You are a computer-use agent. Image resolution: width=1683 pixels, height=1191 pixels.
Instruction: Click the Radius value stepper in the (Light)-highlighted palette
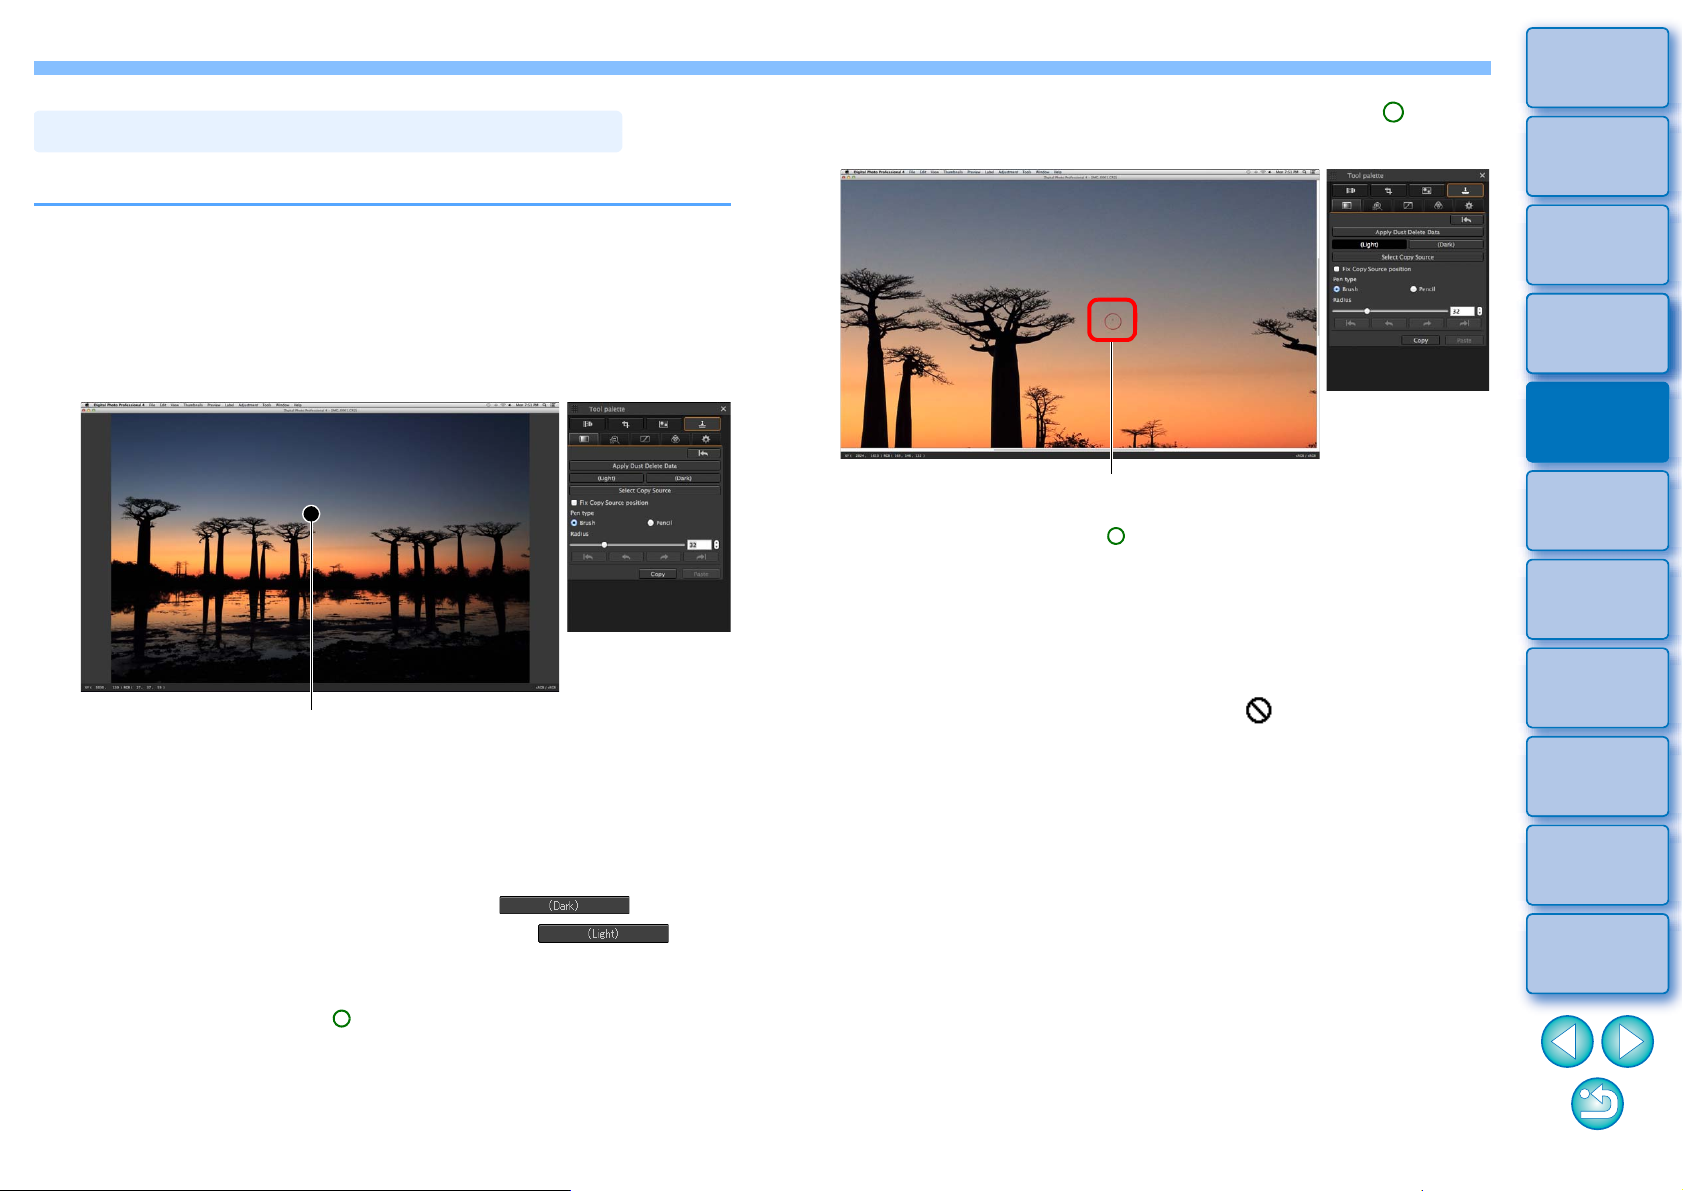pyautogui.click(x=1480, y=311)
